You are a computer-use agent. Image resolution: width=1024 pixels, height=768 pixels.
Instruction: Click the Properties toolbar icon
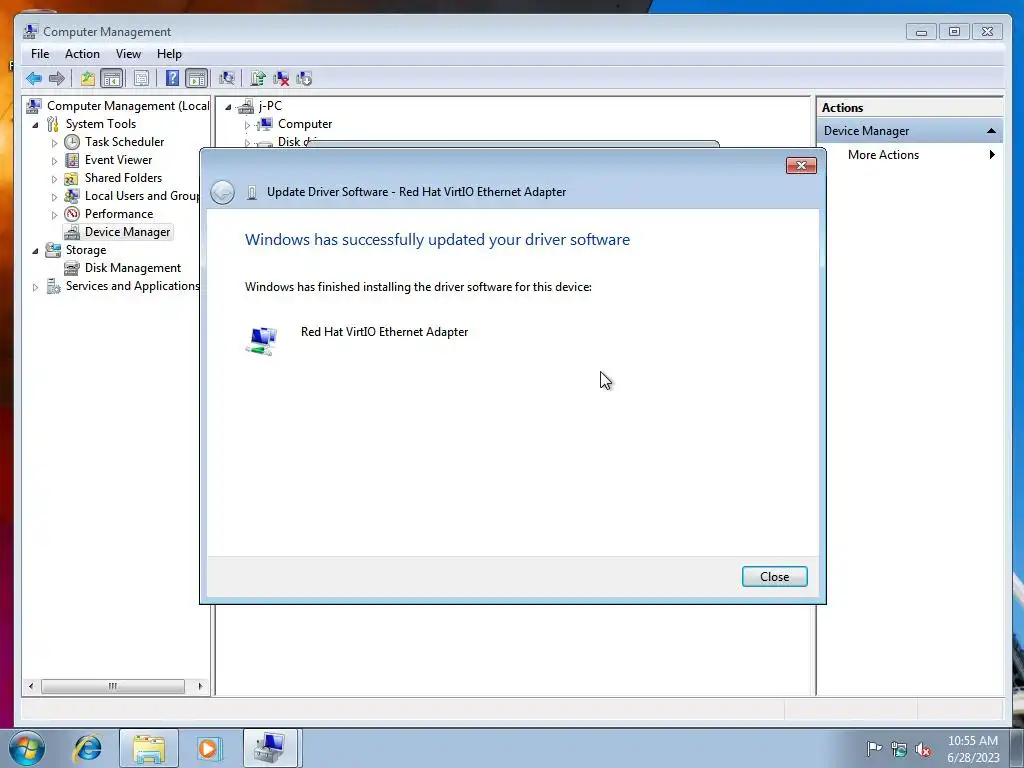(141, 79)
